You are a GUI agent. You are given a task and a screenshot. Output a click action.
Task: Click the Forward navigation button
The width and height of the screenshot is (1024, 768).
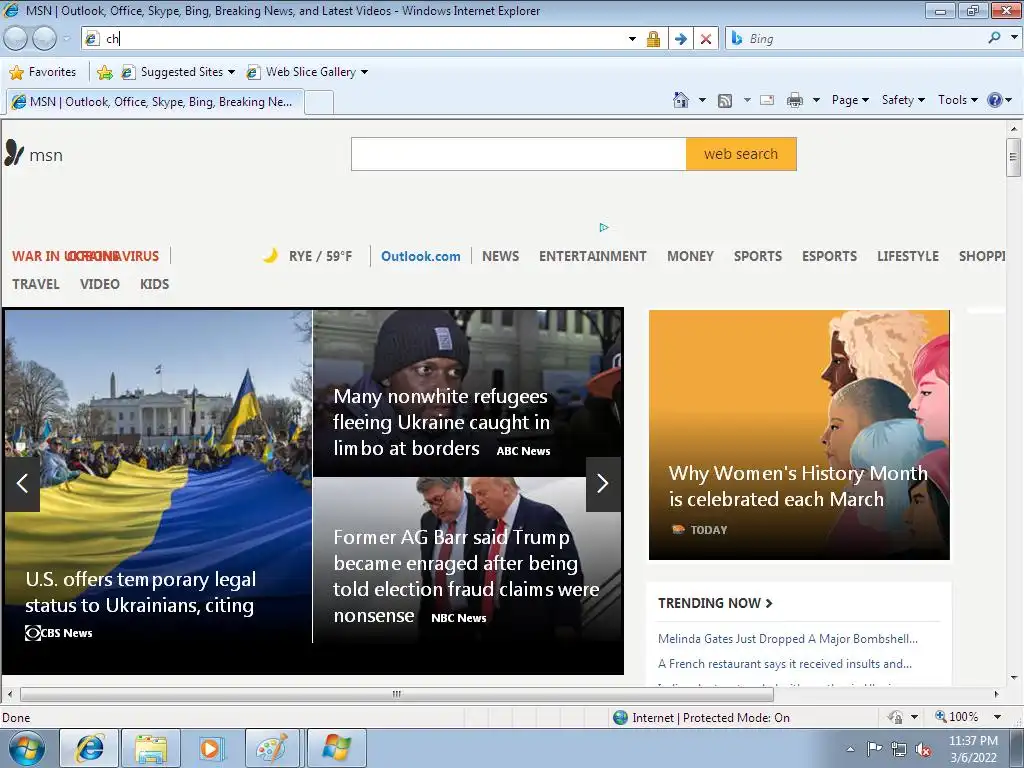pos(44,39)
